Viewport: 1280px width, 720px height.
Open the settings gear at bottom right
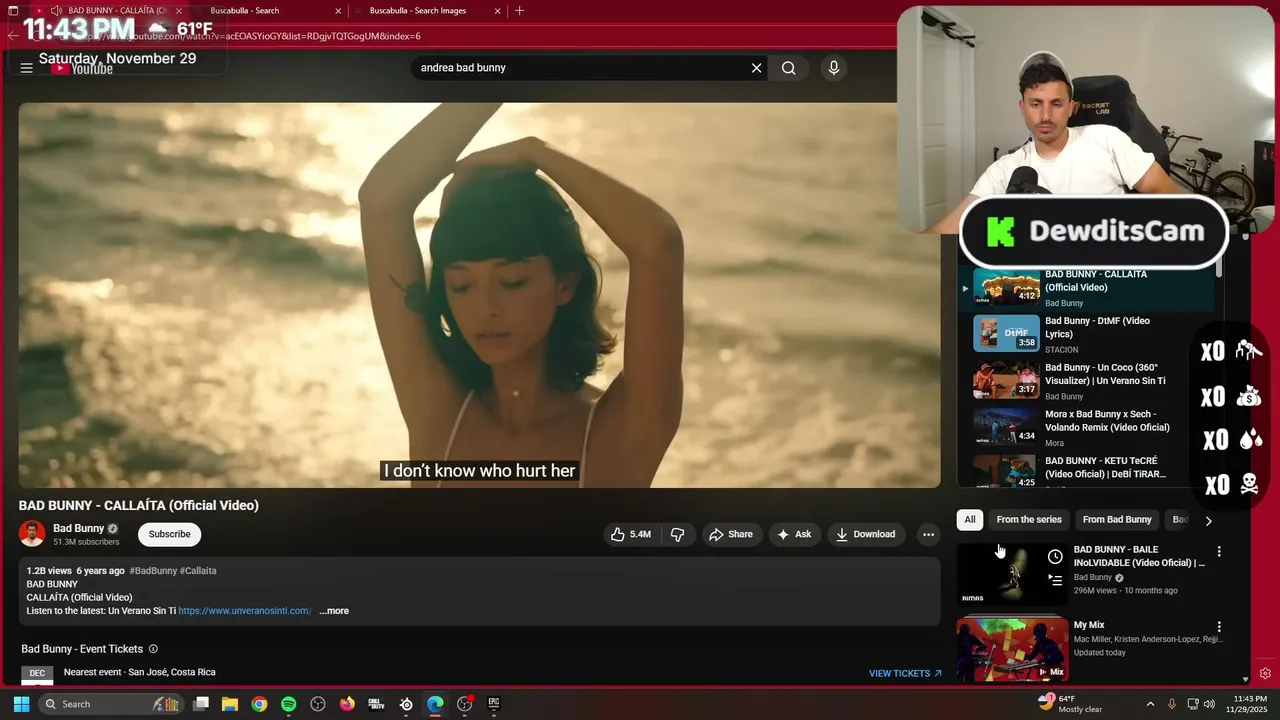pos(1265,673)
